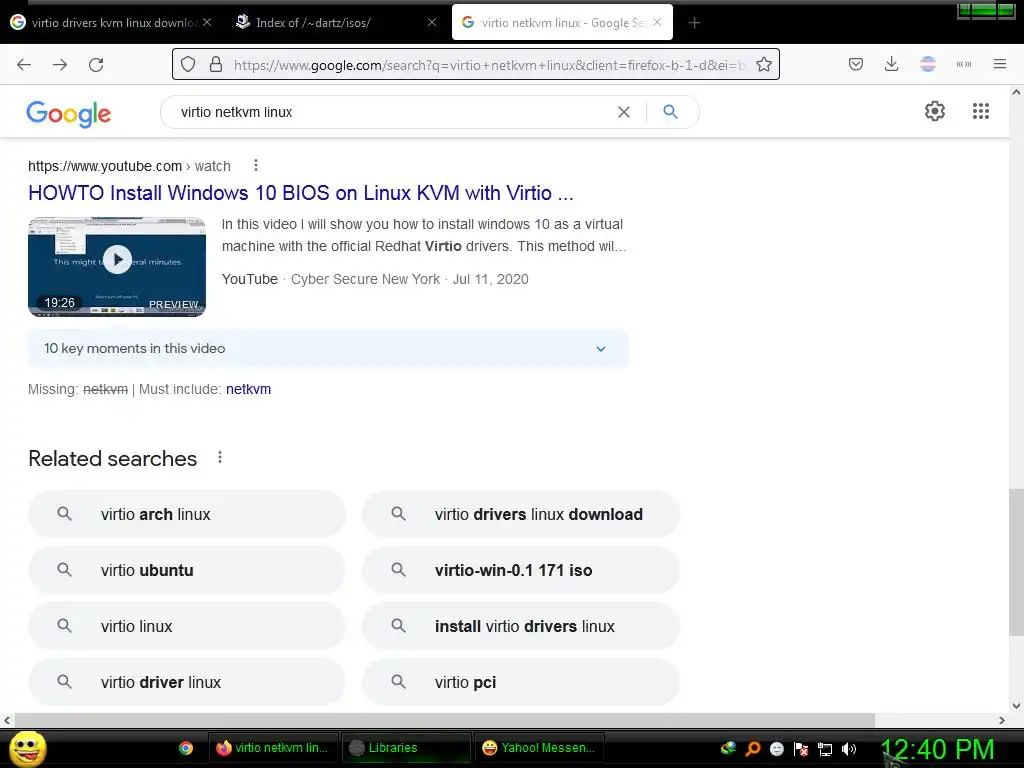Open a new browser tab

click(x=694, y=23)
